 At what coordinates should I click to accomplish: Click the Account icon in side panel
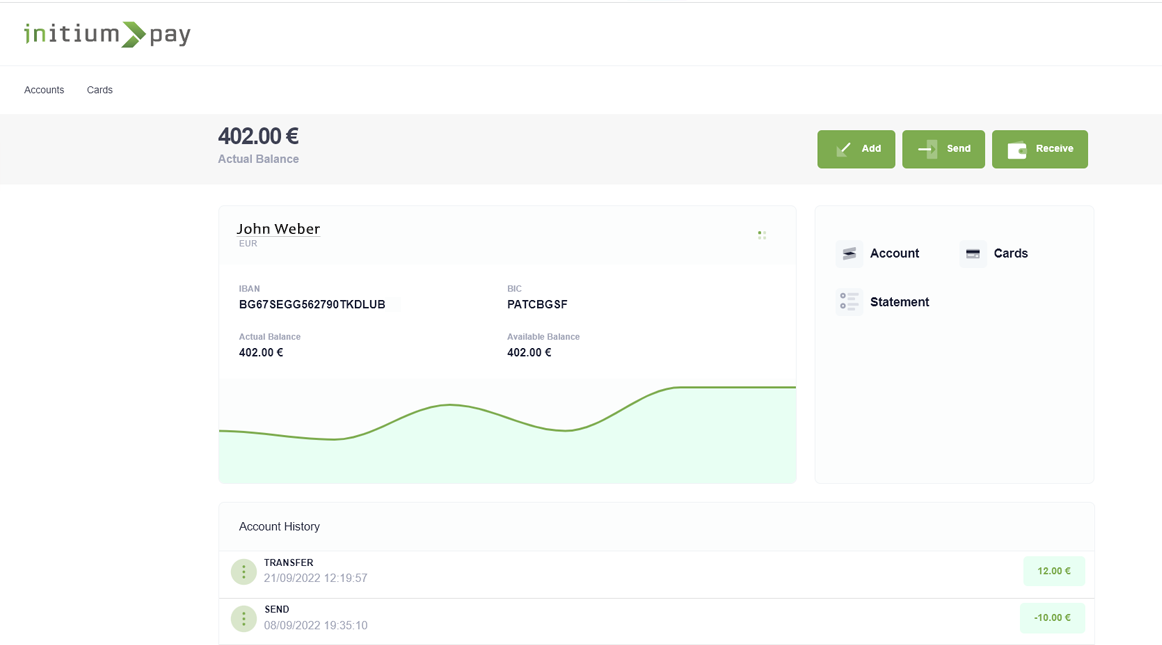point(849,254)
